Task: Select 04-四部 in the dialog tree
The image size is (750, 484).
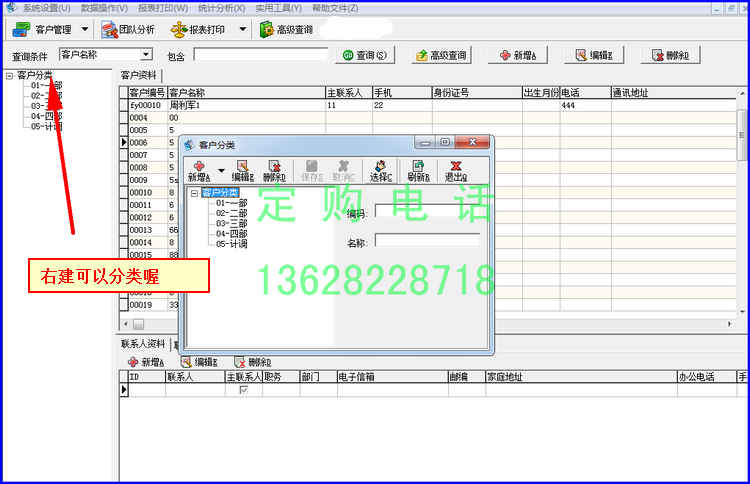Action: pyautogui.click(x=232, y=234)
